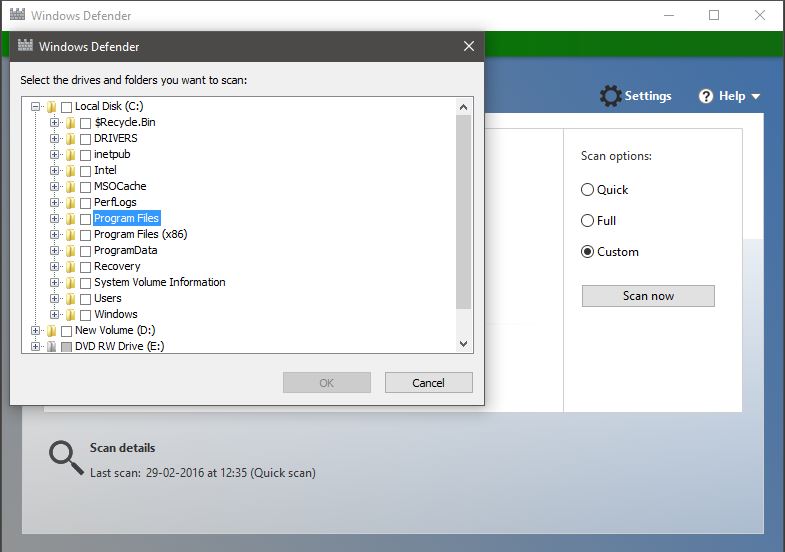Expand the New Volume (D:) node
Screen dimensions: 785x552
36,331
